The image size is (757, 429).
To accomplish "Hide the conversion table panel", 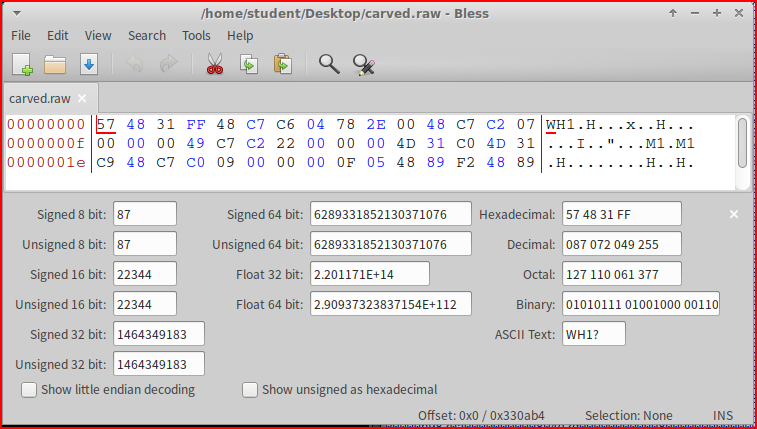I will pyautogui.click(x=733, y=214).
